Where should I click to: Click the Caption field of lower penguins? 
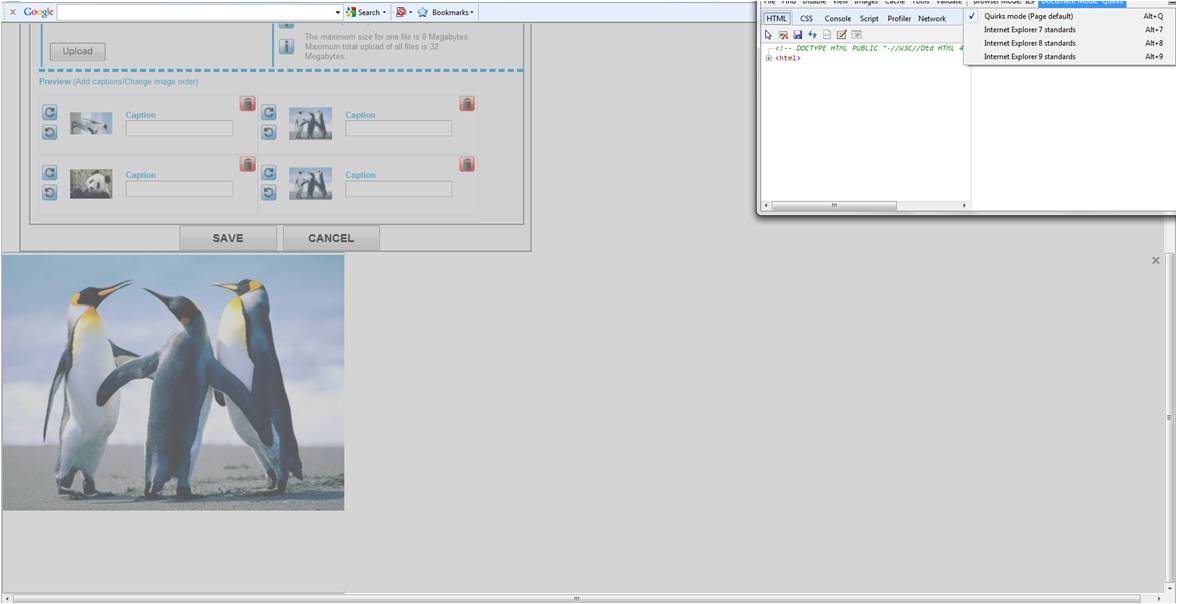(x=399, y=188)
